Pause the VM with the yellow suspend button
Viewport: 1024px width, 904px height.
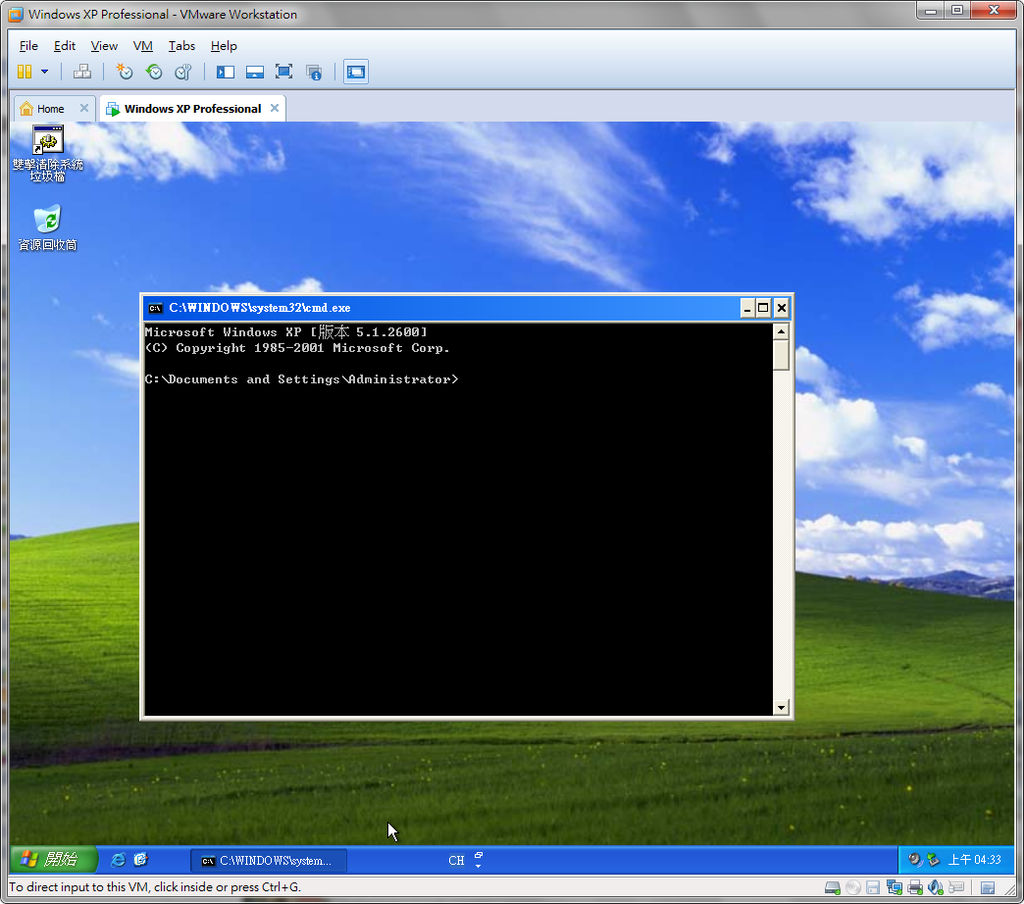(24, 72)
